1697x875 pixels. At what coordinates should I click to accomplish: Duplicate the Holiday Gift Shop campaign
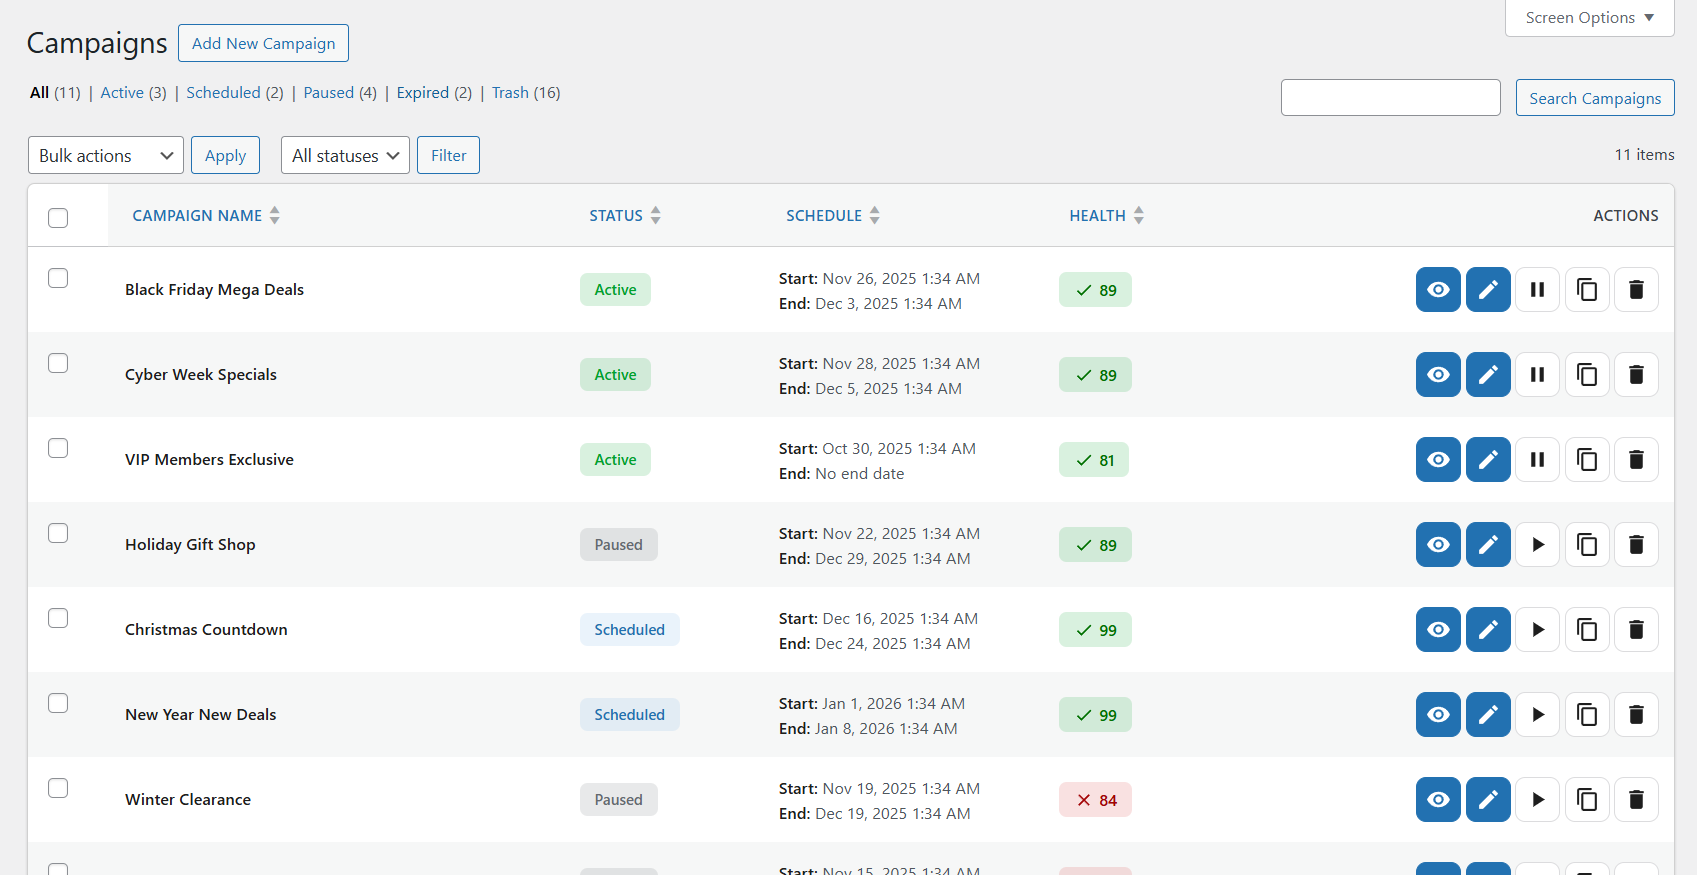1587,545
